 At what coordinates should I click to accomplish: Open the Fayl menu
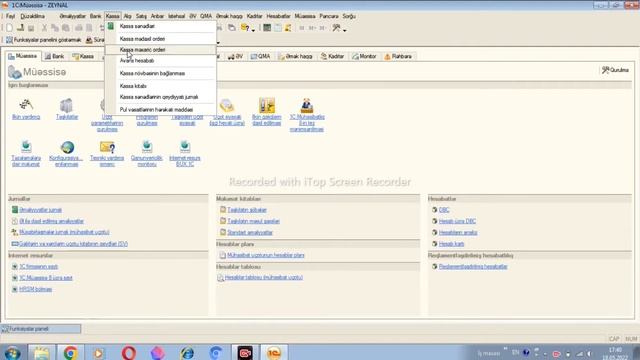tap(10, 16)
